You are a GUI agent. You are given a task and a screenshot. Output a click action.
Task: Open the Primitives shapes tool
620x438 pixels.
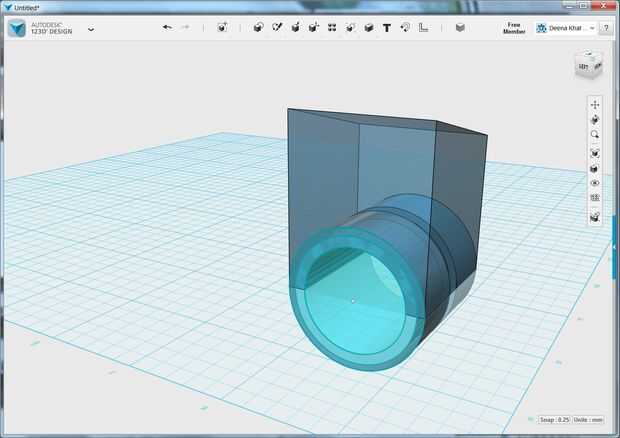click(x=258, y=27)
